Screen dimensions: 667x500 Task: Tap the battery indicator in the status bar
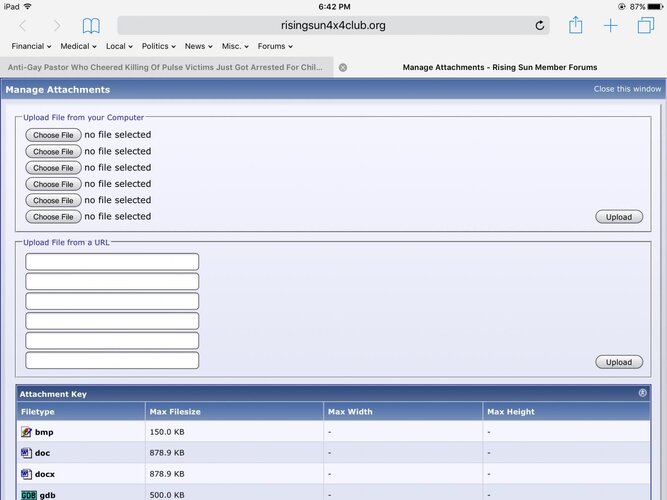tap(654, 7)
